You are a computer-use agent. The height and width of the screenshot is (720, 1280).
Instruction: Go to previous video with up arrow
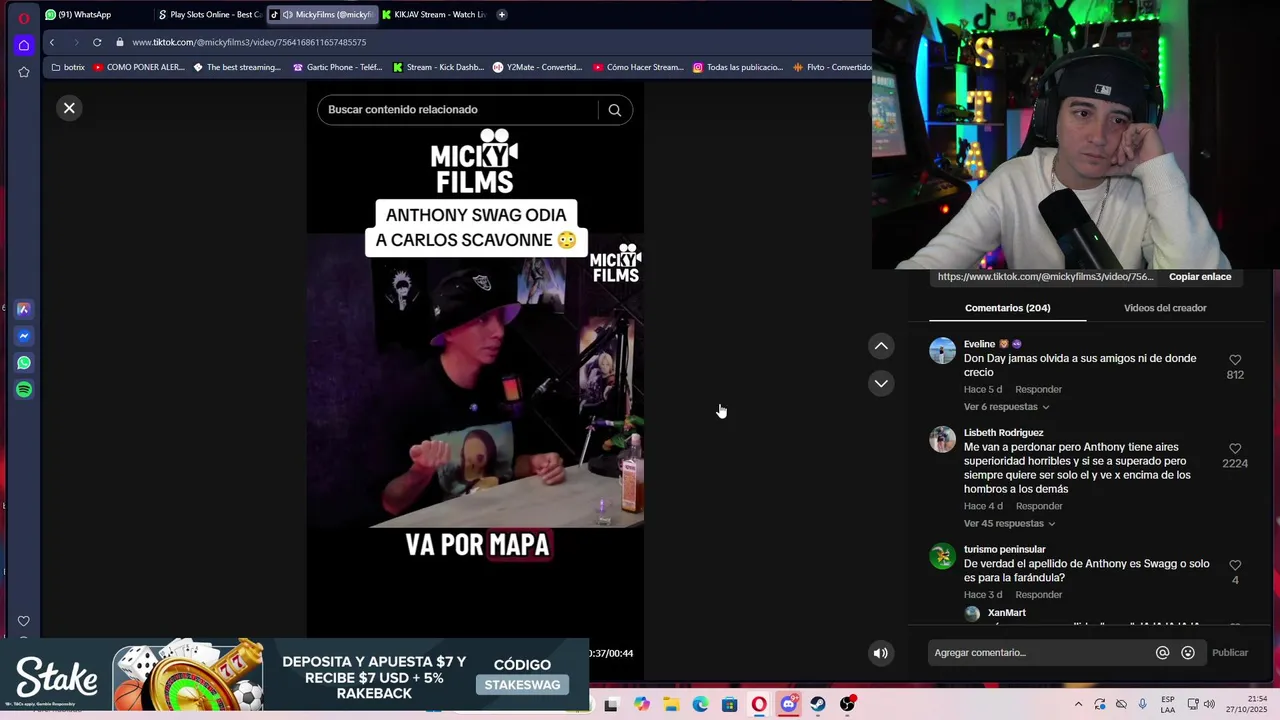pos(881,346)
